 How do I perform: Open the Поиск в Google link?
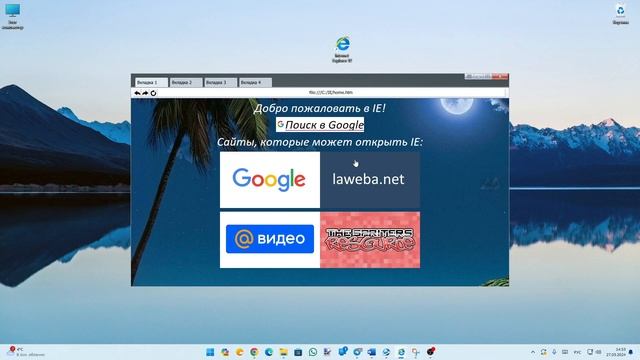point(320,125)
